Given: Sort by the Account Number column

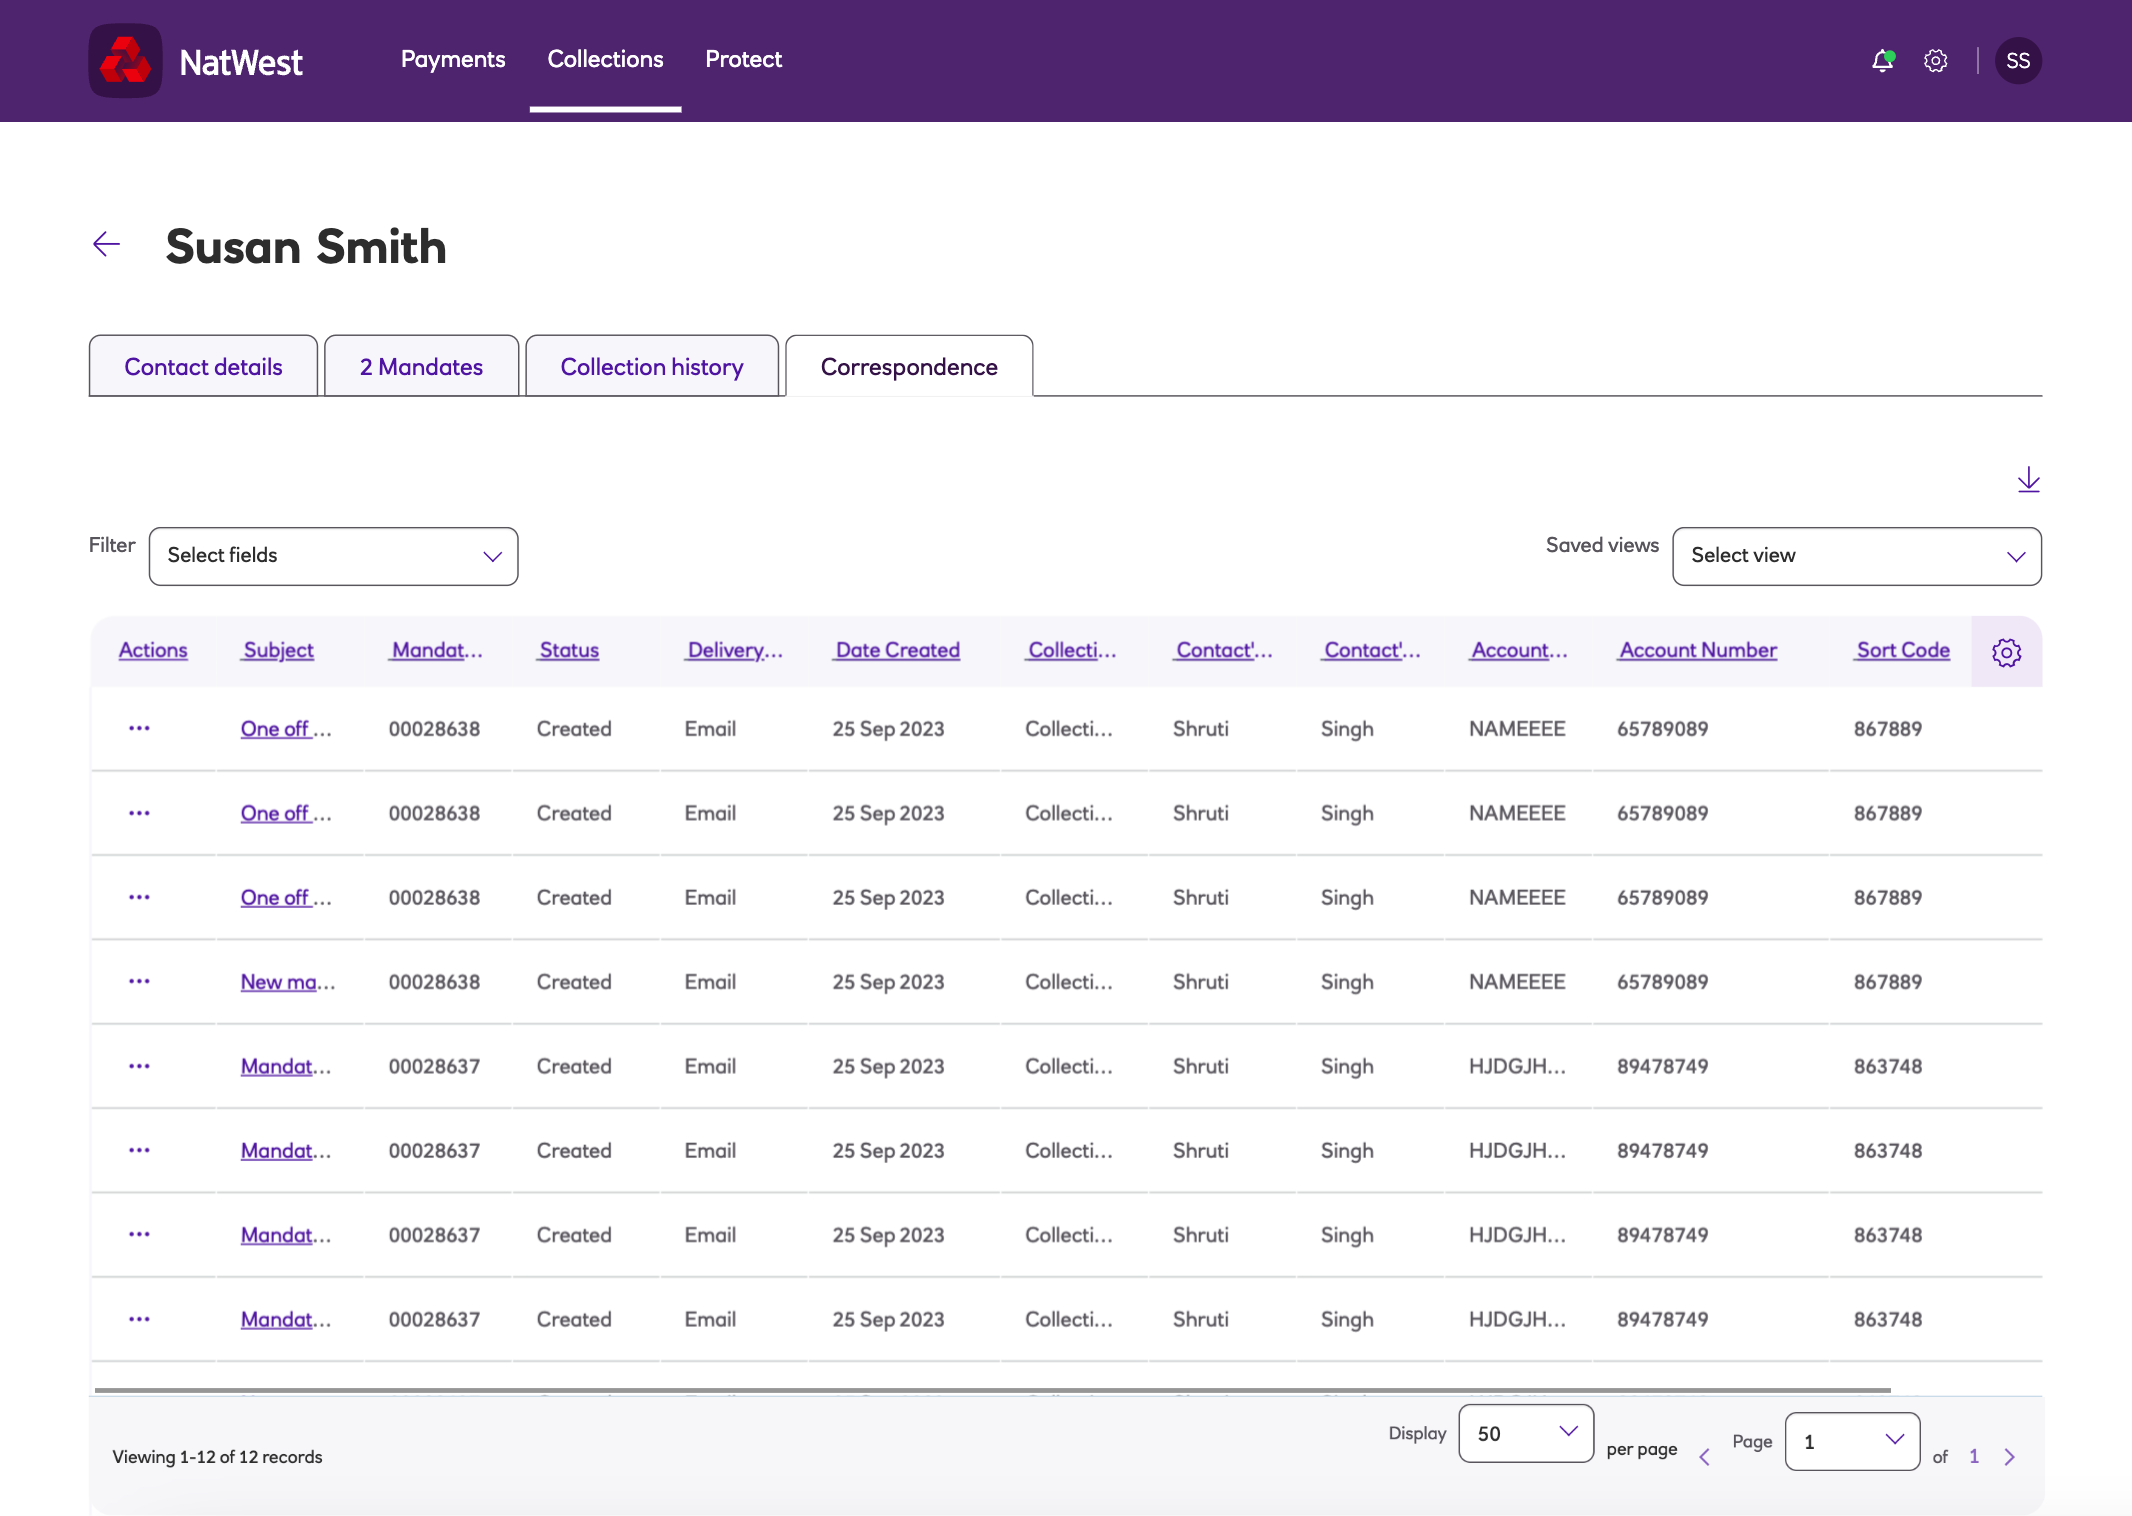Looking at the screenshot, I should point(1698,650).
